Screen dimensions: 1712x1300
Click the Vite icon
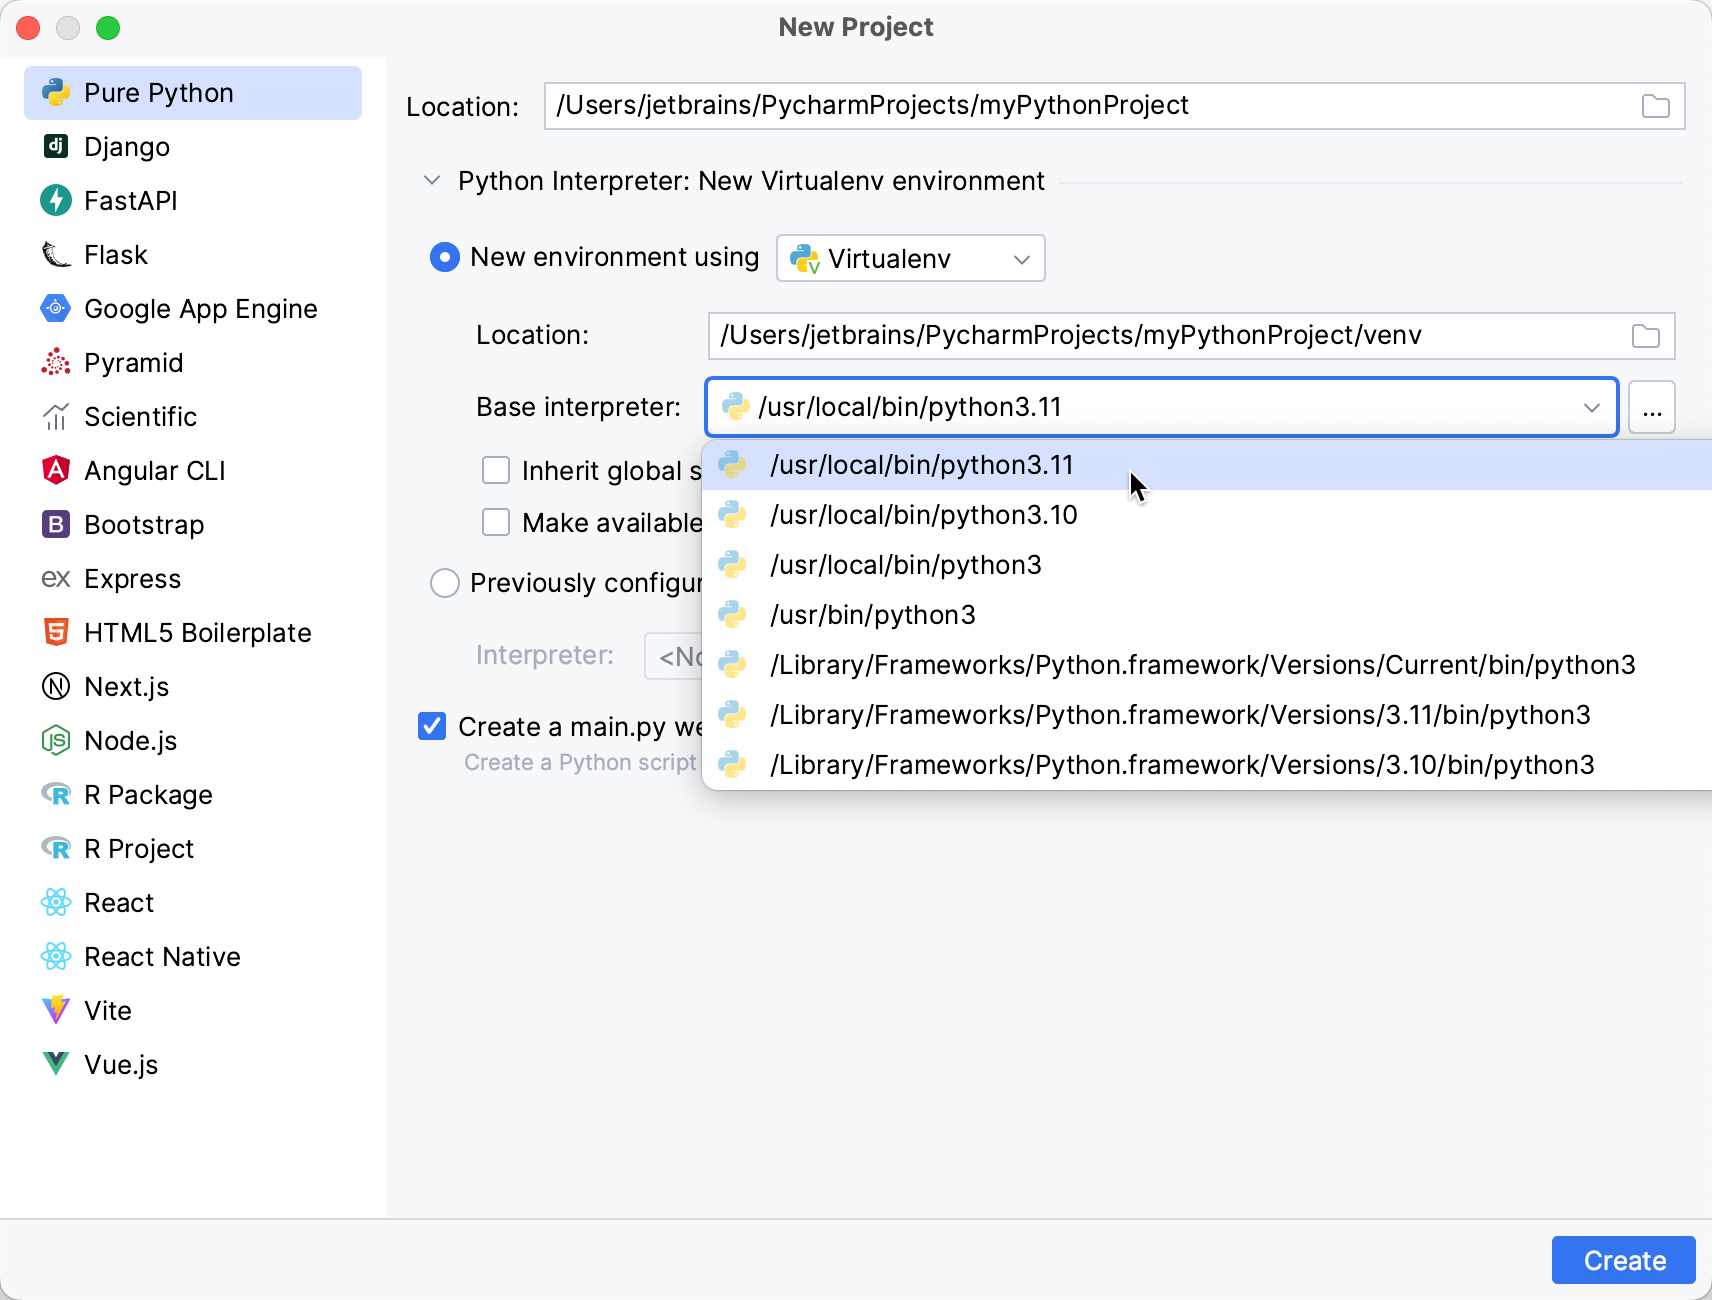click(x=56, y=1010)
